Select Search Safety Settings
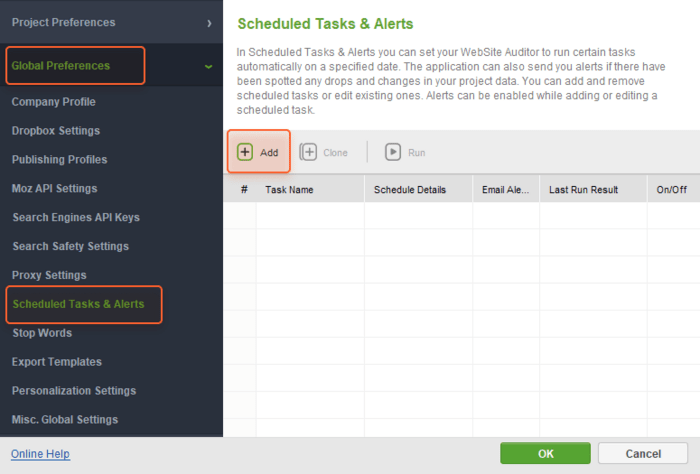The width and height of the screenshot is (700, 474). point(70,246)
